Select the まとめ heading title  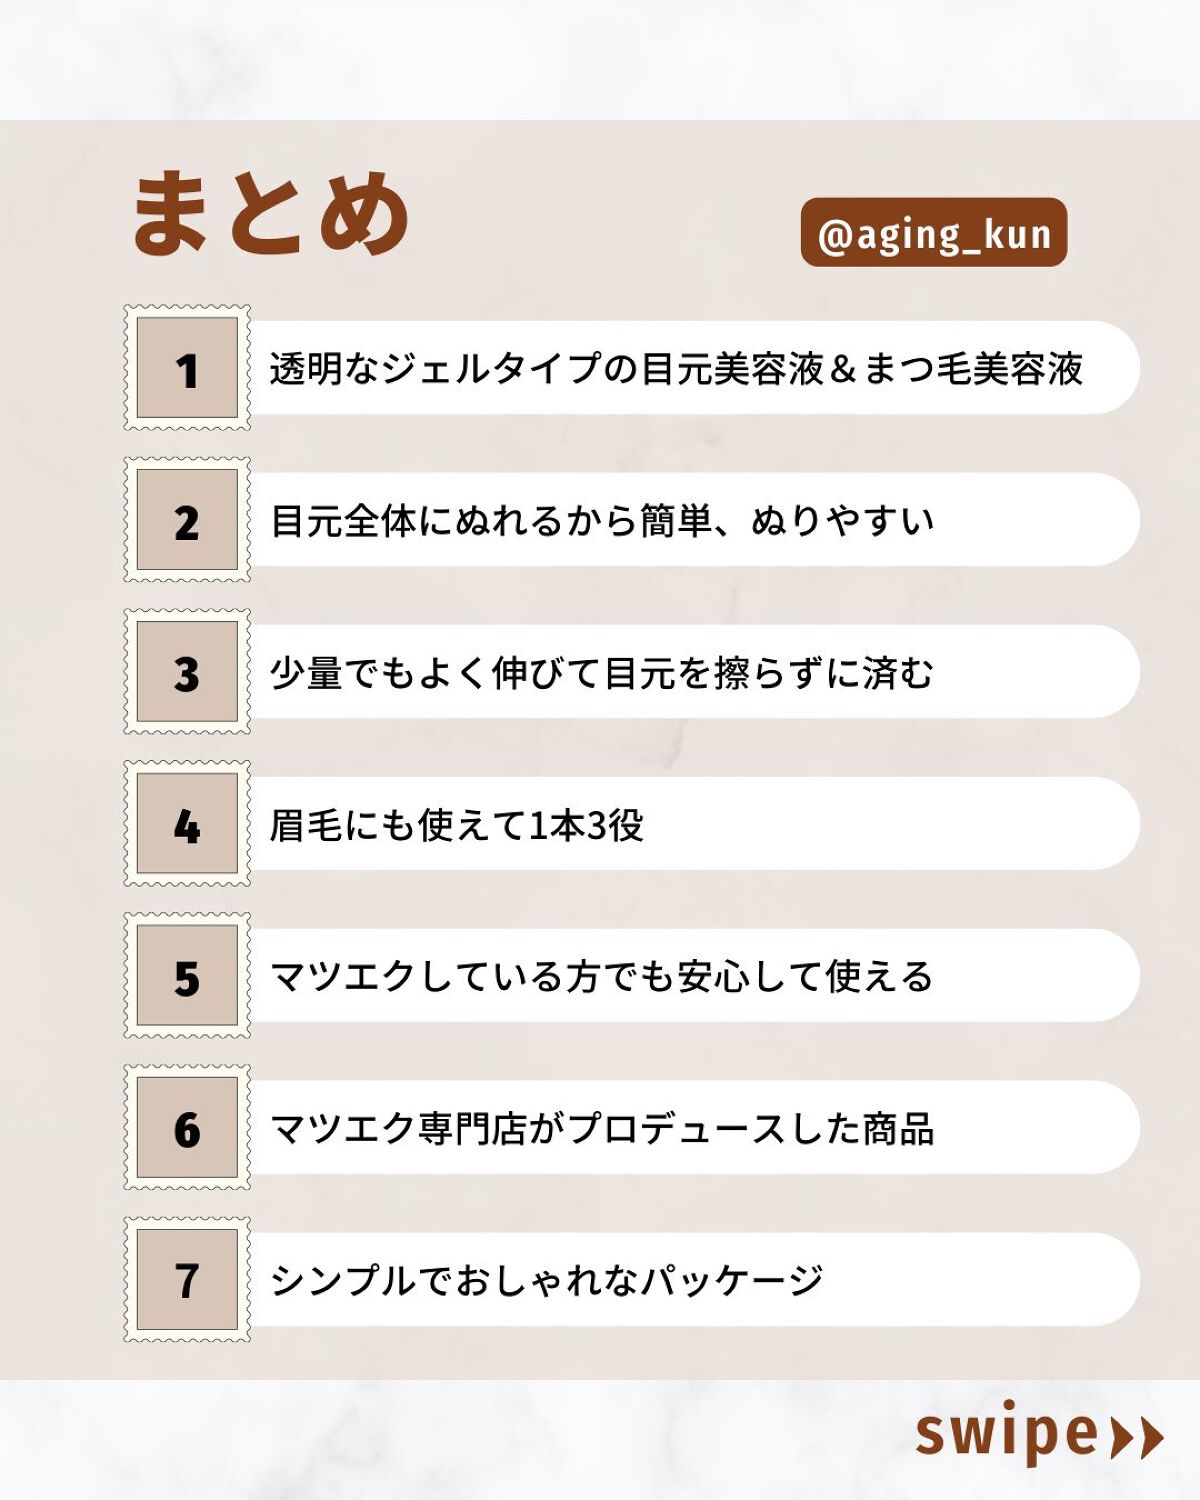coord(271,213)
